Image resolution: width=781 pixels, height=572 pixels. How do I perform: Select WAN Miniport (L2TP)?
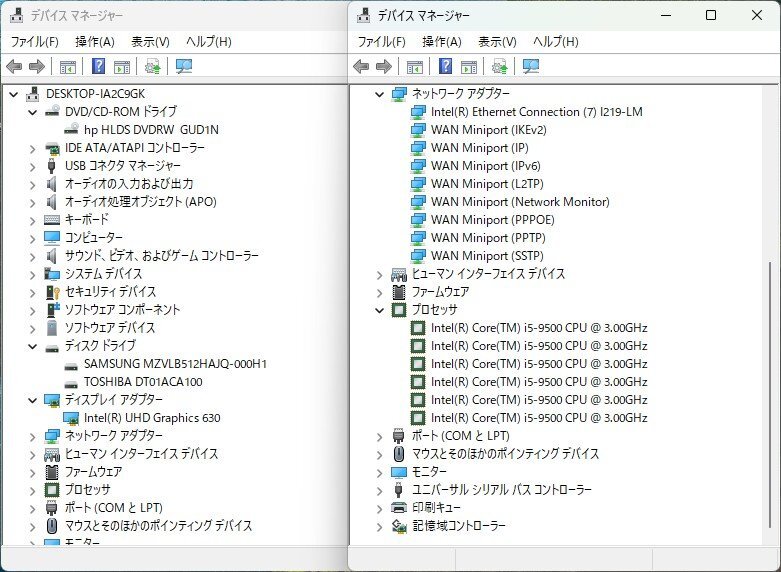tap(487, 184)
